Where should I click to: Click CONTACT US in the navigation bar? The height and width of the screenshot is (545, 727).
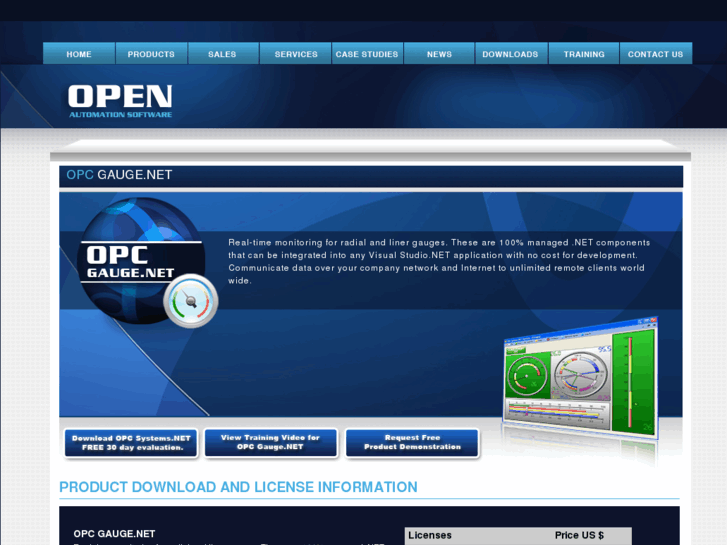click(x=655, y=54)
